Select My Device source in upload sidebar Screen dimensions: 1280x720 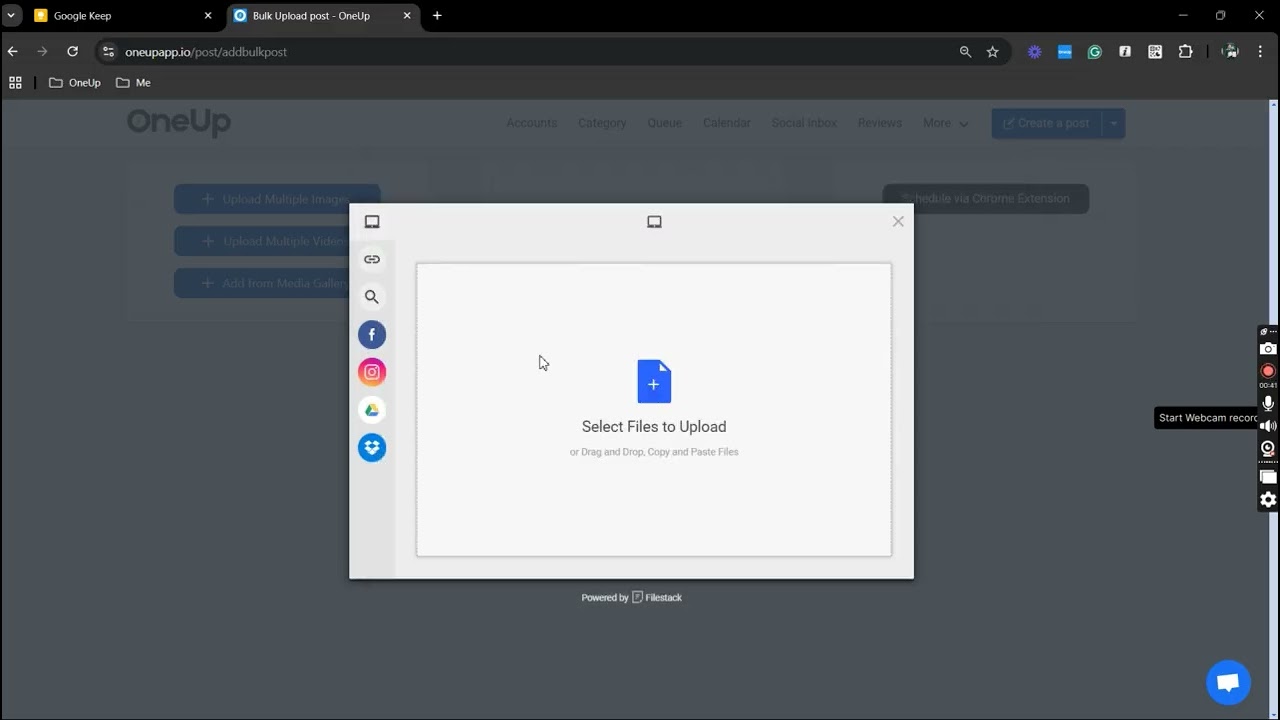(x=372, y=222)
